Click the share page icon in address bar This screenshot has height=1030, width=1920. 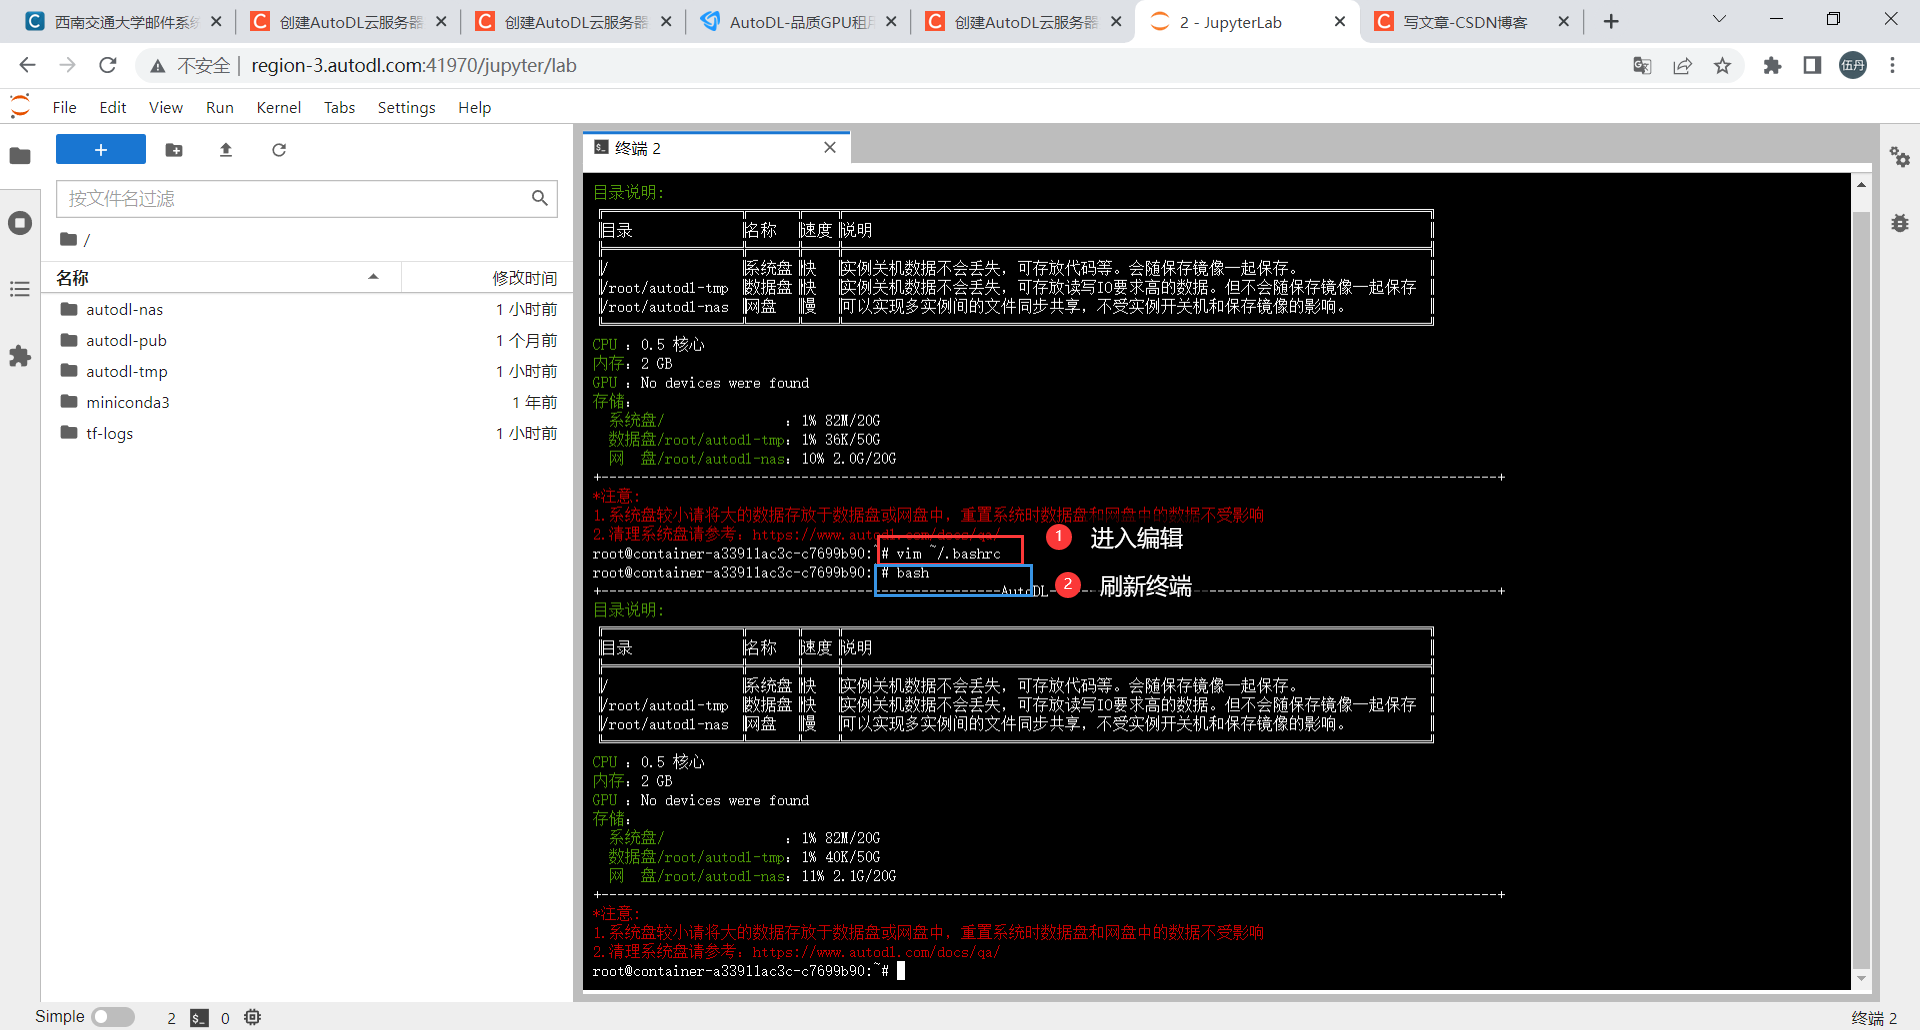point(1682,66)
